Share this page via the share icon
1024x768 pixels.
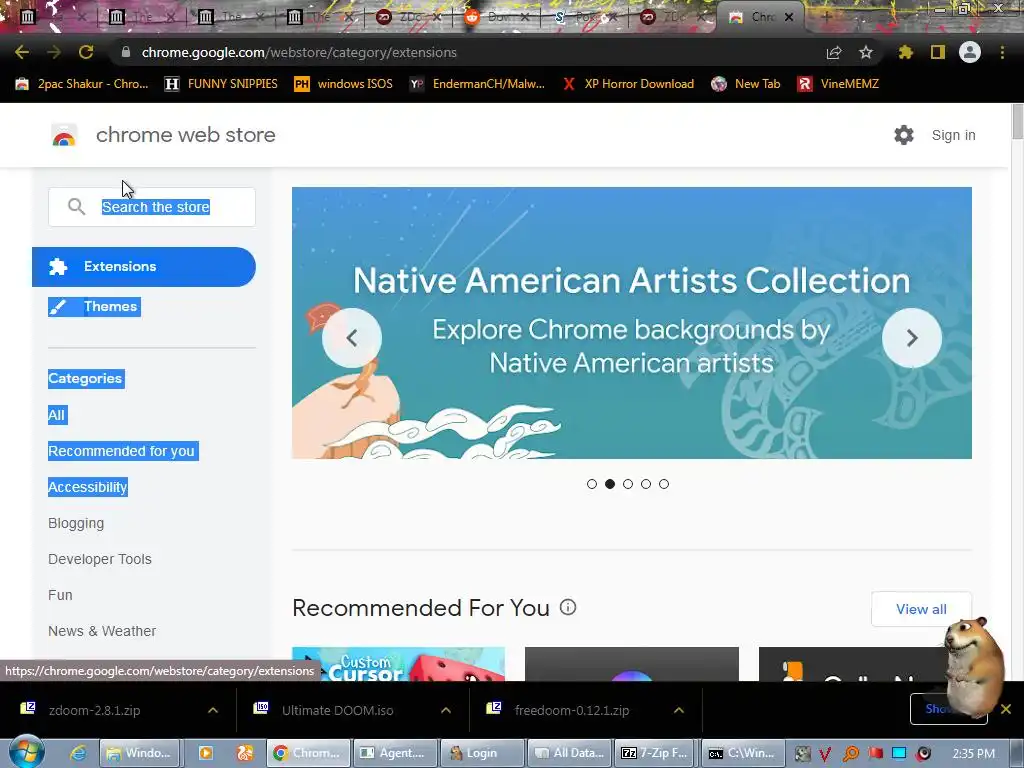coord(833,52)
